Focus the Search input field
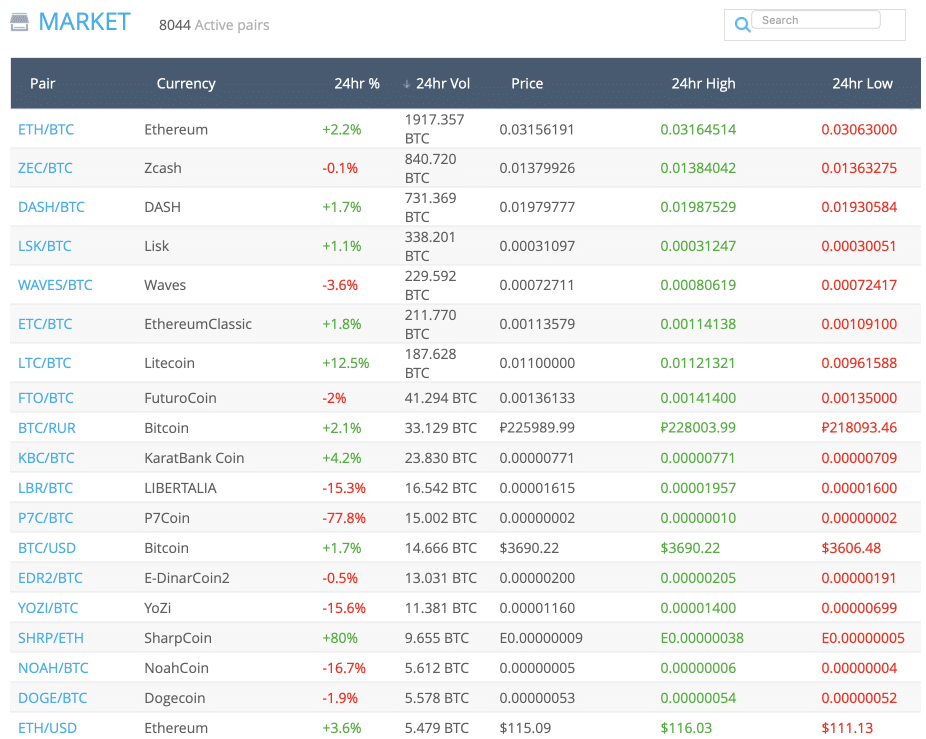This screenshot has width=926, height=739. 816,20
